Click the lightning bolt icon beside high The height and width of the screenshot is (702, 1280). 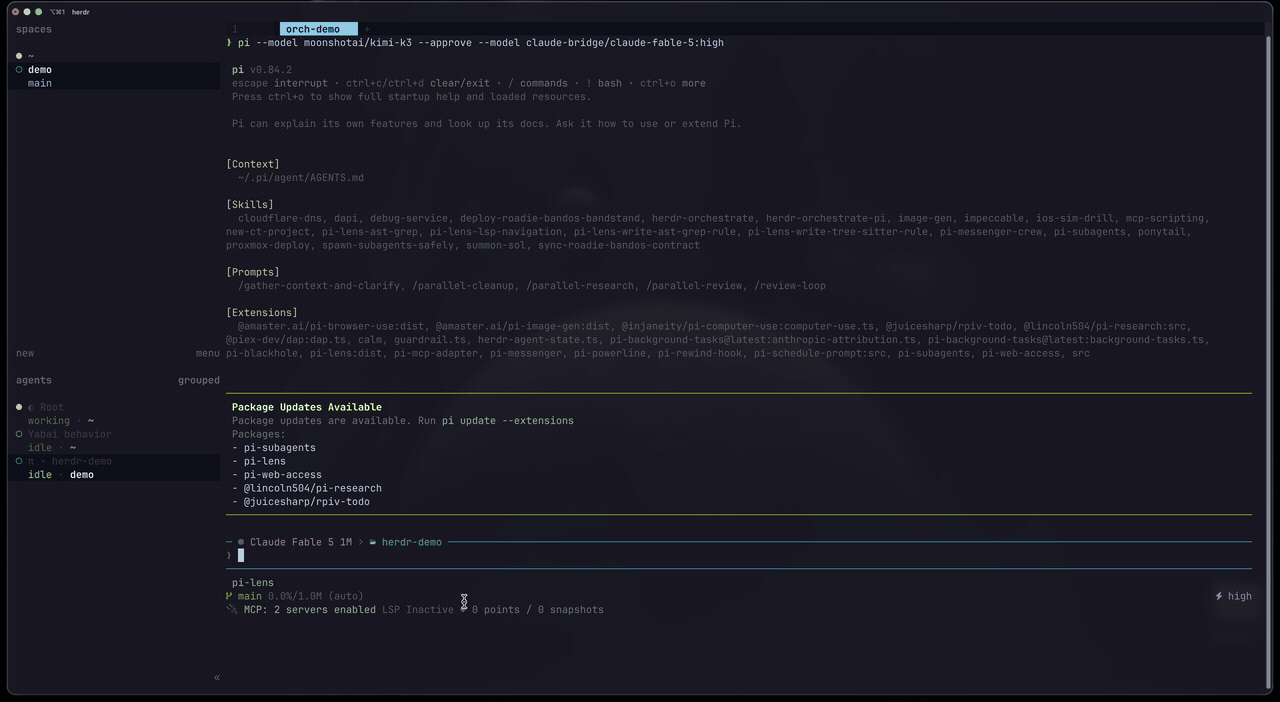(x=1219, y=596)
